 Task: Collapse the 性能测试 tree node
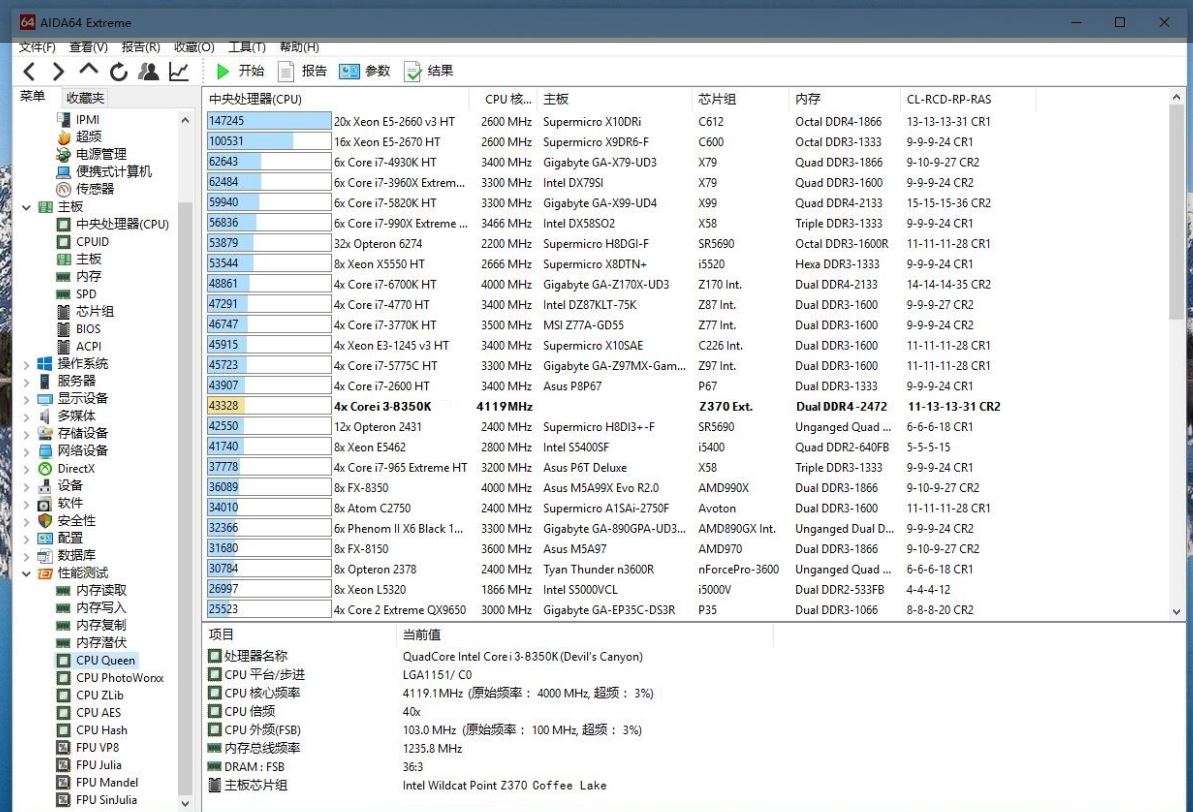click(x=27, y=573)
